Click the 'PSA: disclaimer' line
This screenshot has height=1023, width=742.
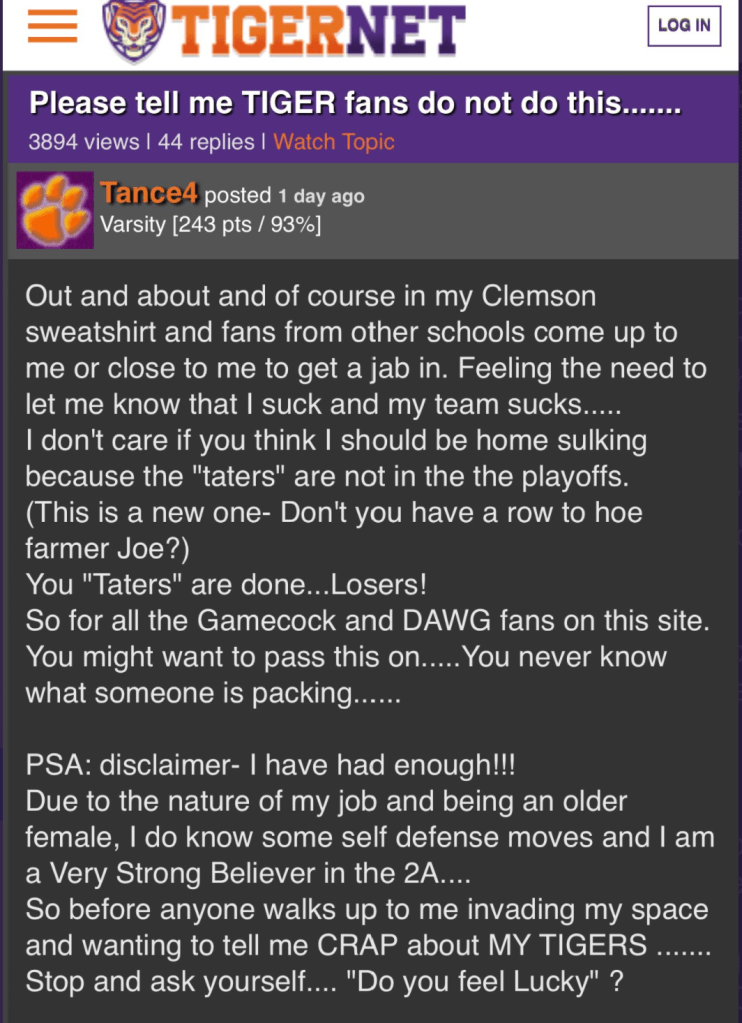tap(269, 765)
